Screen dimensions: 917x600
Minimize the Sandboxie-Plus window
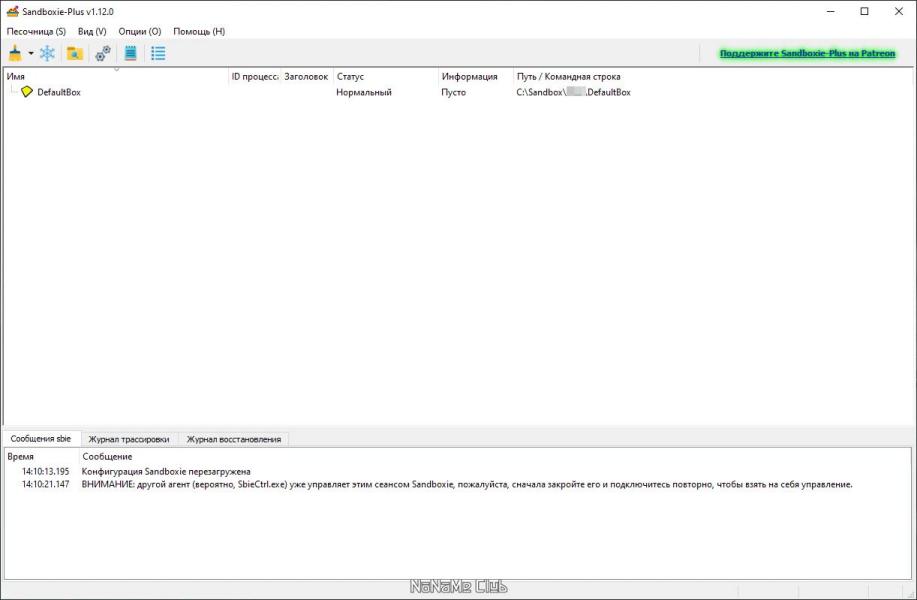pyautogui.click(x=830, y=11)
